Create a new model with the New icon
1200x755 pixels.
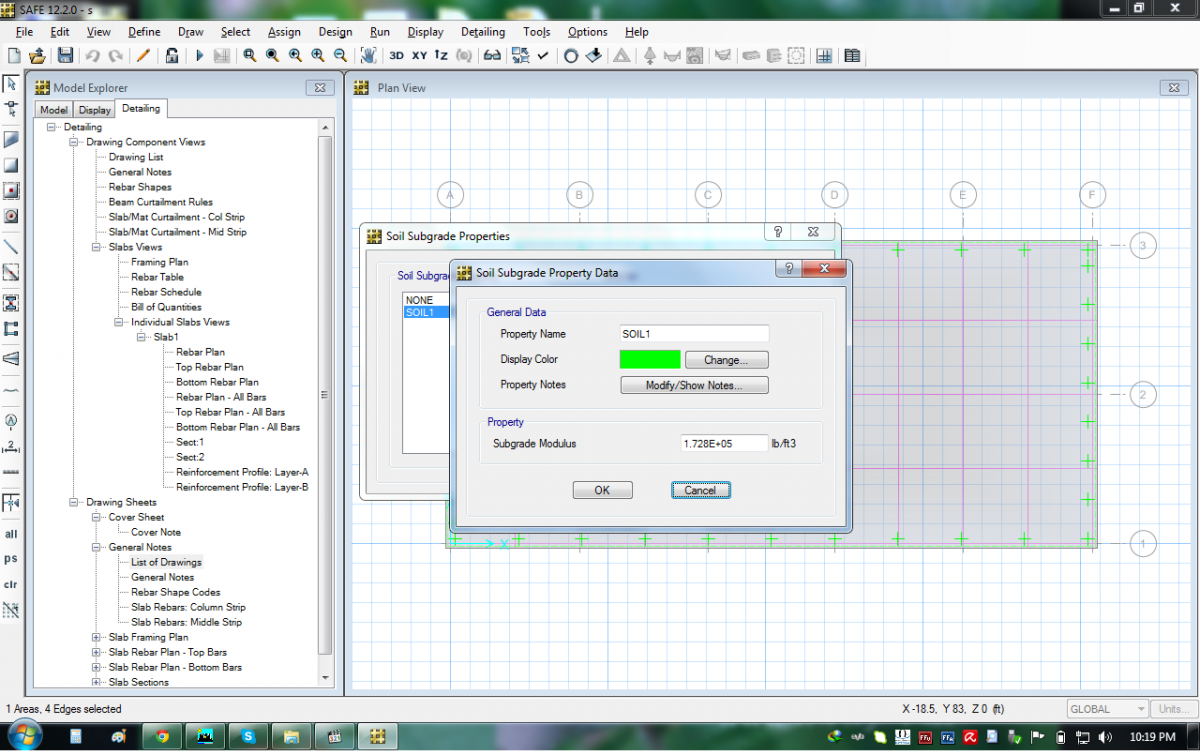click(14, 56)
